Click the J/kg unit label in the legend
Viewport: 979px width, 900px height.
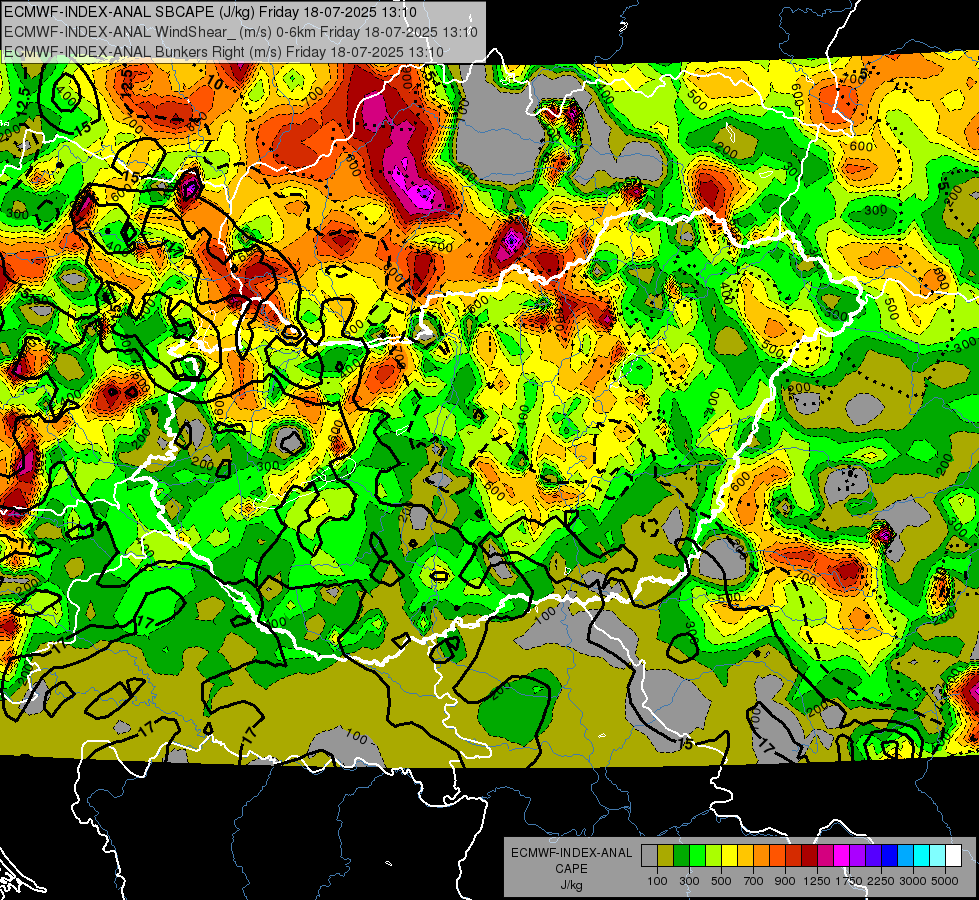click(571, 885)
